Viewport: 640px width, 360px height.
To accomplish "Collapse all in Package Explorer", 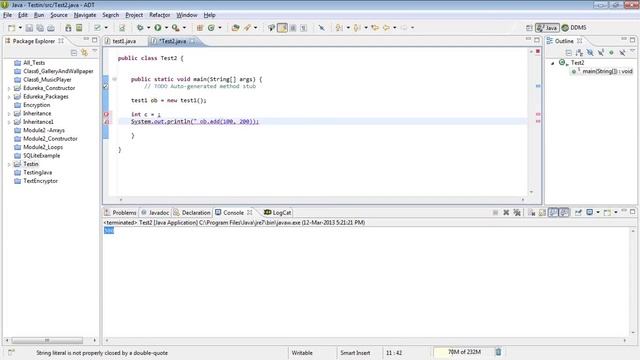I will [74, 53].
